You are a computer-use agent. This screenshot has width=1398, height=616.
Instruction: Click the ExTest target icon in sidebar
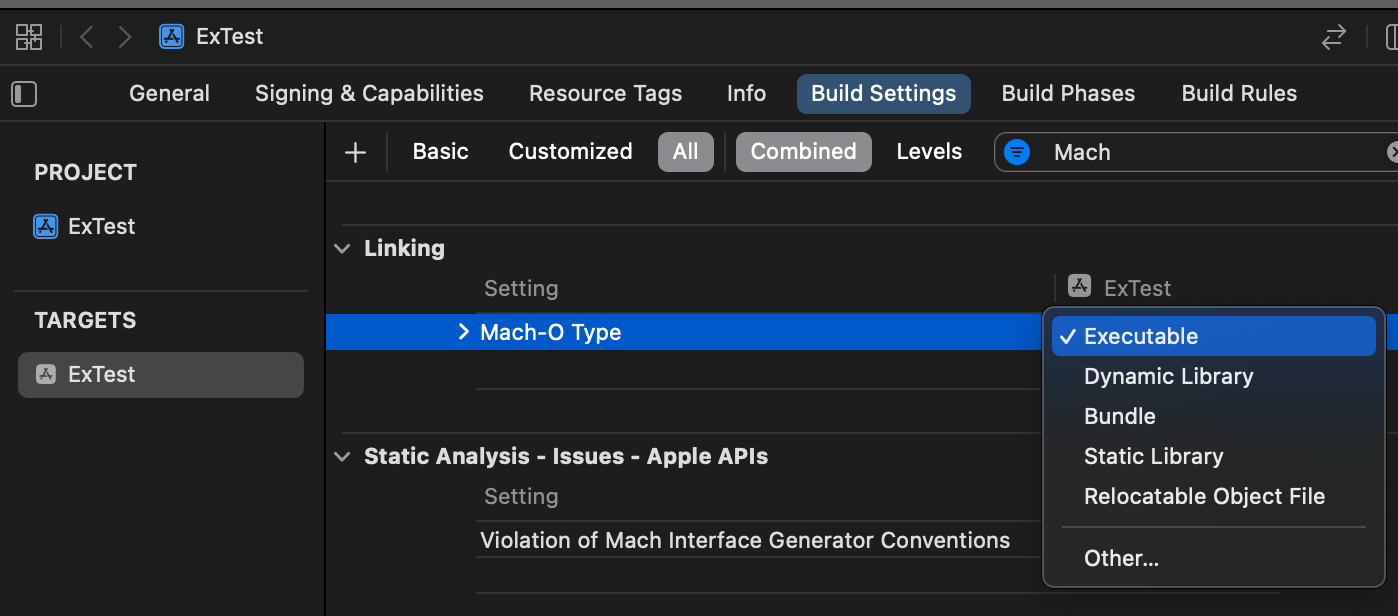click(46, 374)
